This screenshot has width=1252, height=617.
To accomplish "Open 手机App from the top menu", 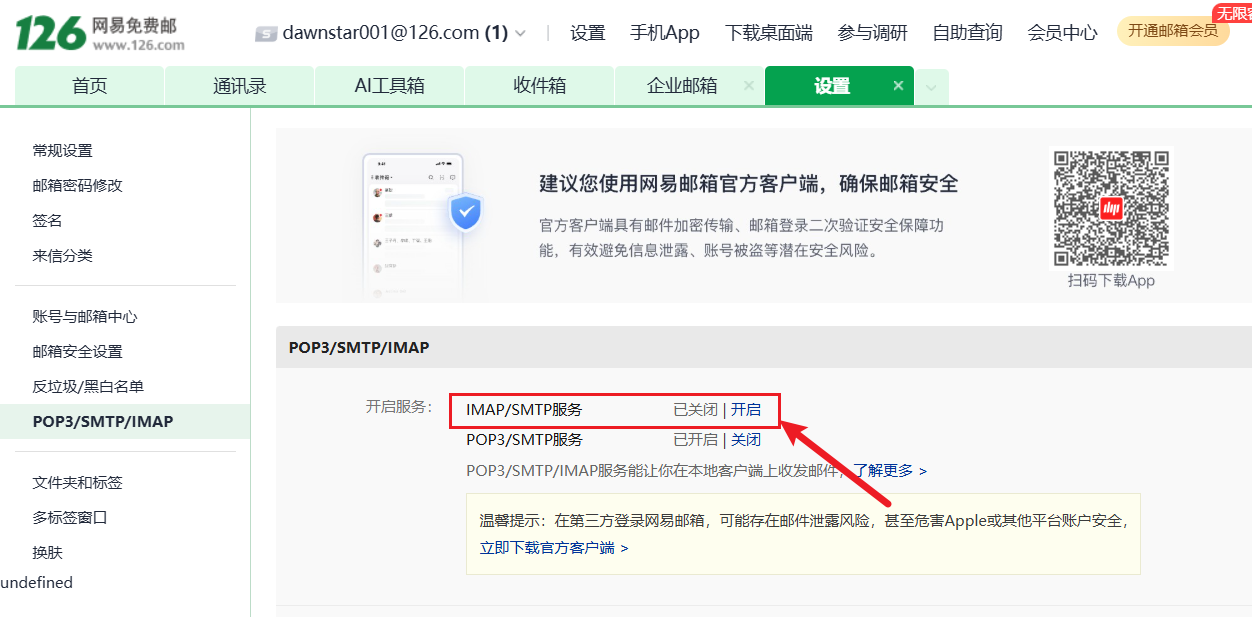I will point(664,33).
